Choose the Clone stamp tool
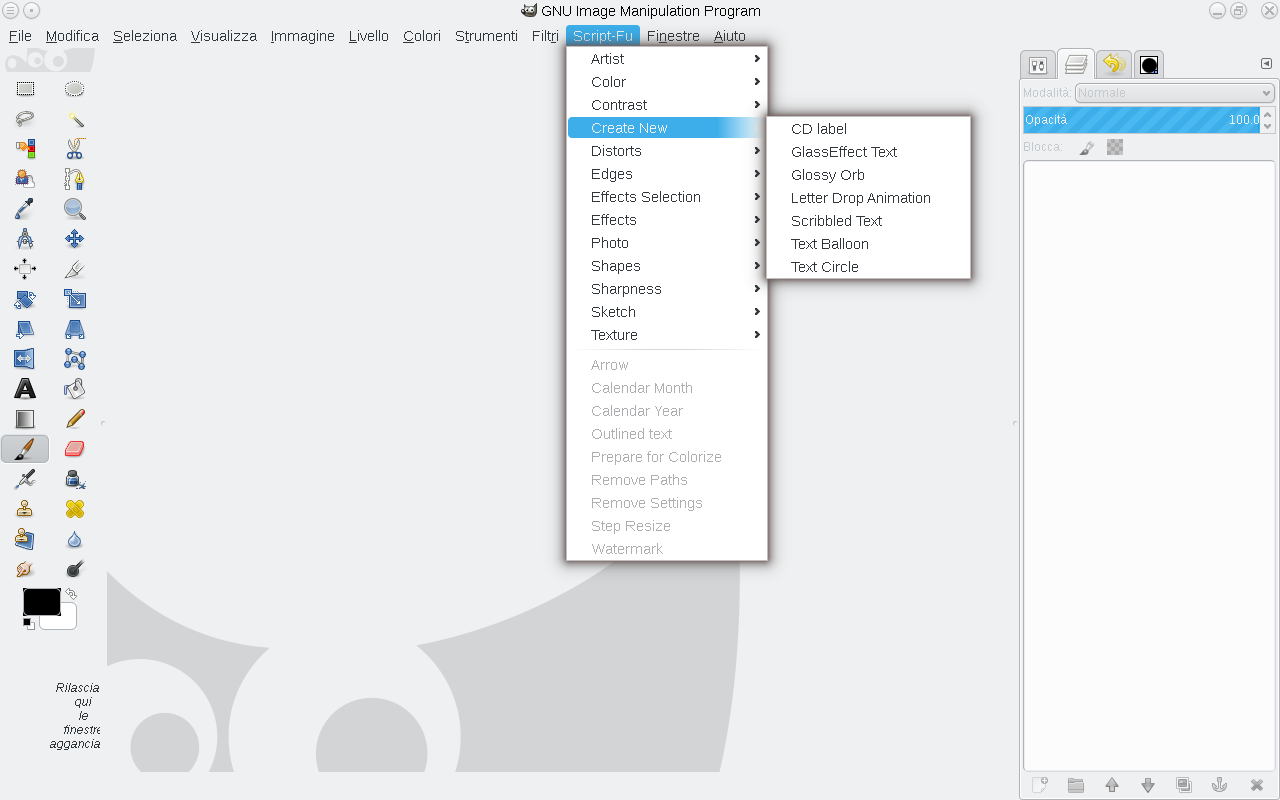Screen dimensions: 1280x800 25,509
